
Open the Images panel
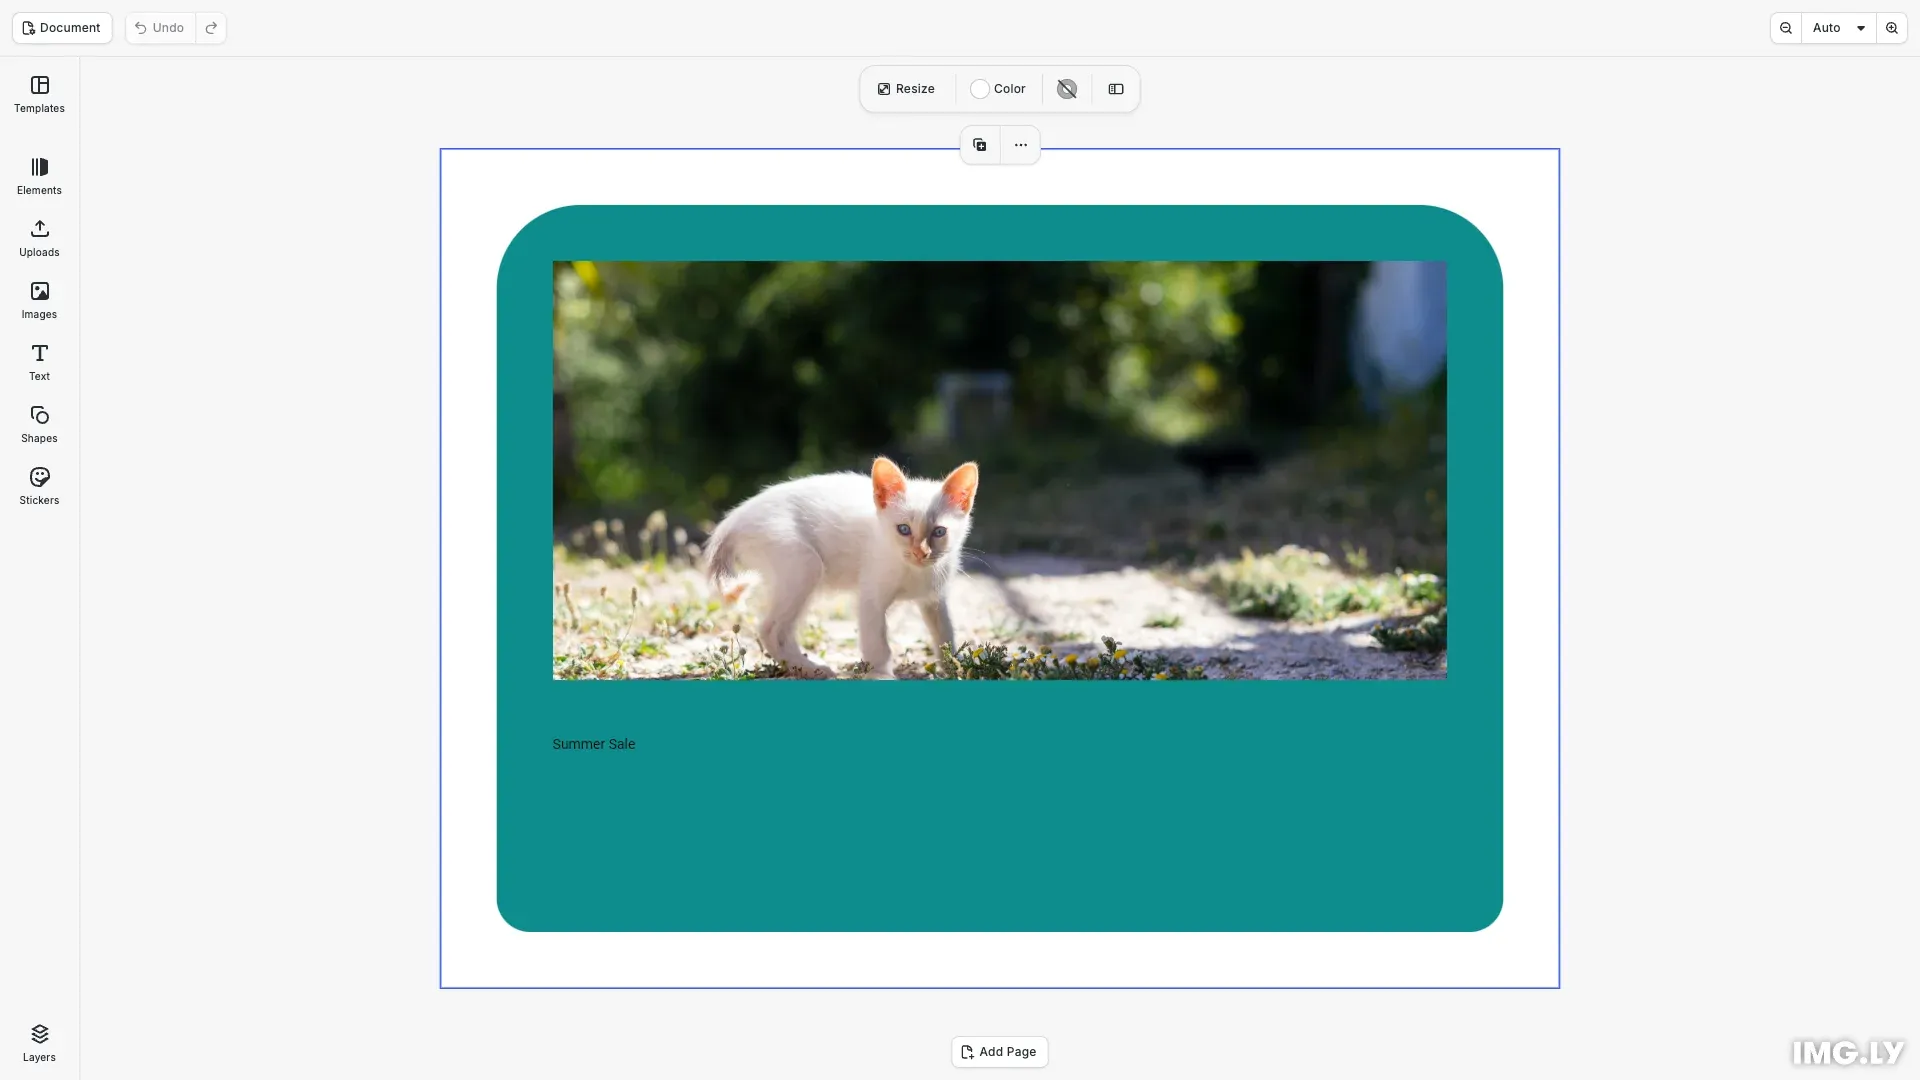39,300
